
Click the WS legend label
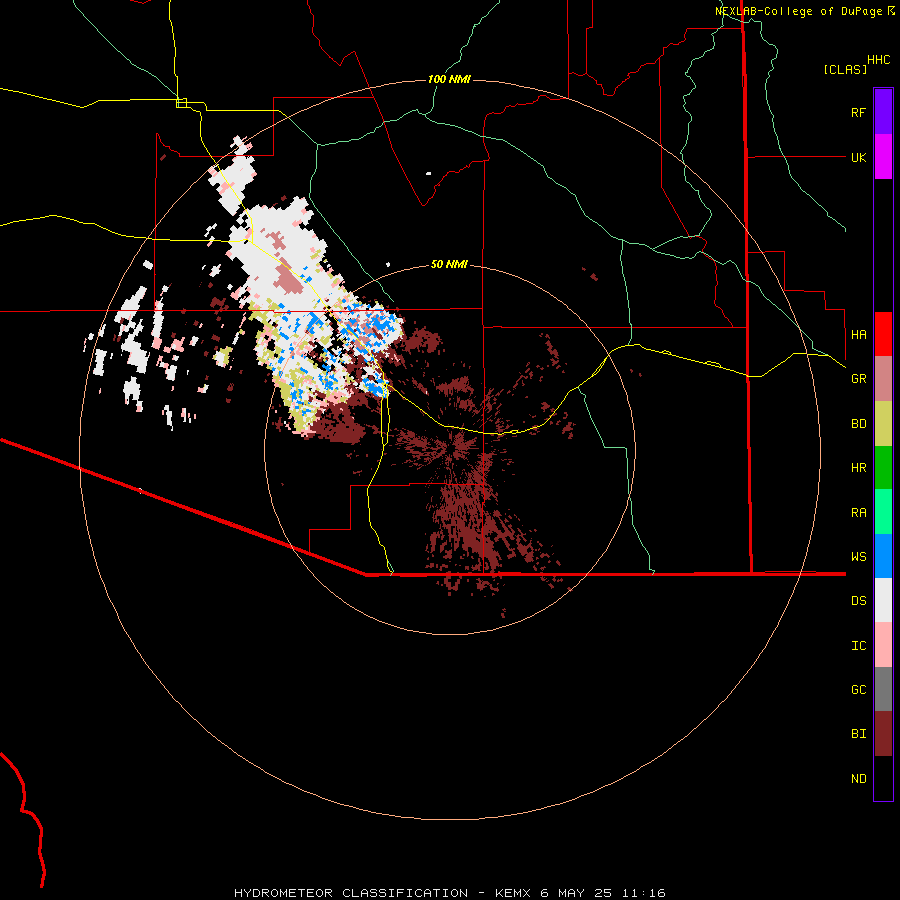(858, 556)
